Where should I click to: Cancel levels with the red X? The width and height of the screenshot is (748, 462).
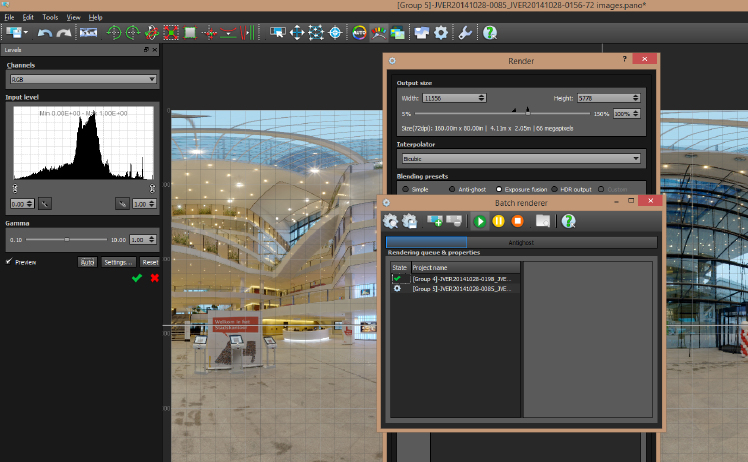(x=155, y=278)
